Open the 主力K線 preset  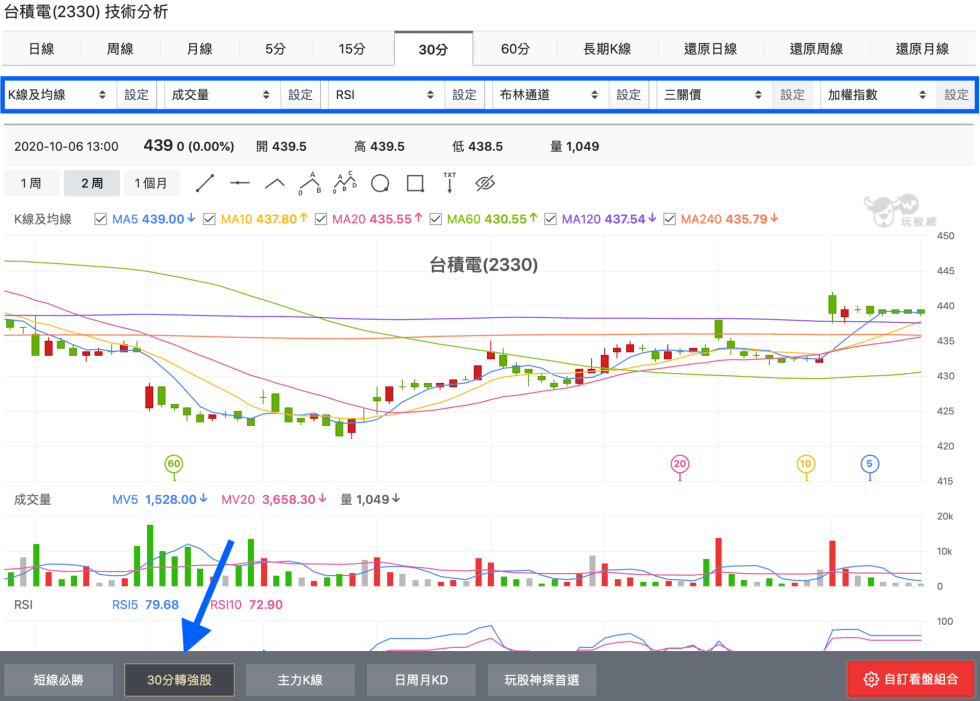pyautogui.click(x=300, y=680)
